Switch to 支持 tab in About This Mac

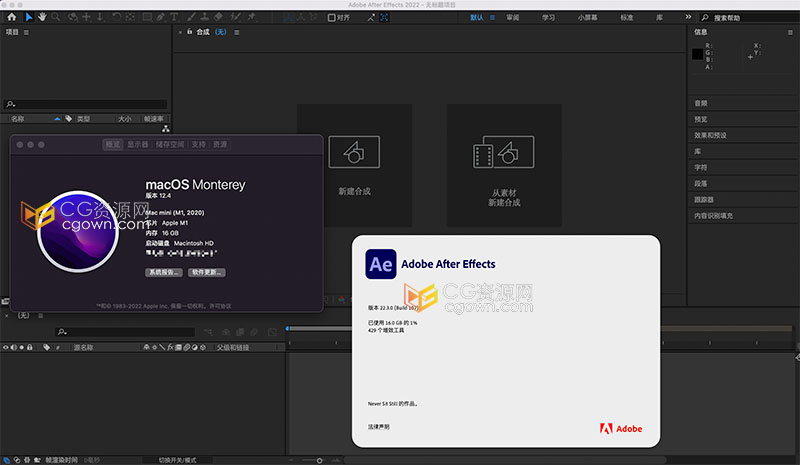pyautogui.click(x=198, y=144)
